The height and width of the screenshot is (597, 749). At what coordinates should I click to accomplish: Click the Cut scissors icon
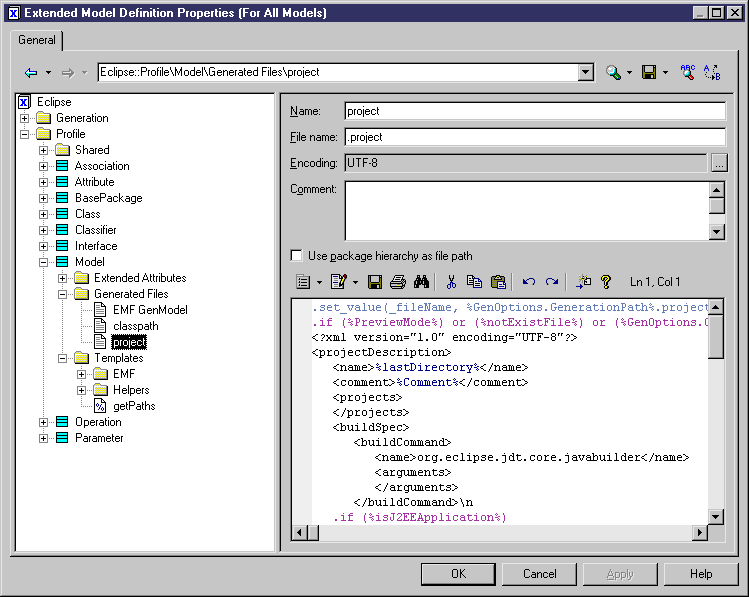pyautogui.click(x=451, y=282)
